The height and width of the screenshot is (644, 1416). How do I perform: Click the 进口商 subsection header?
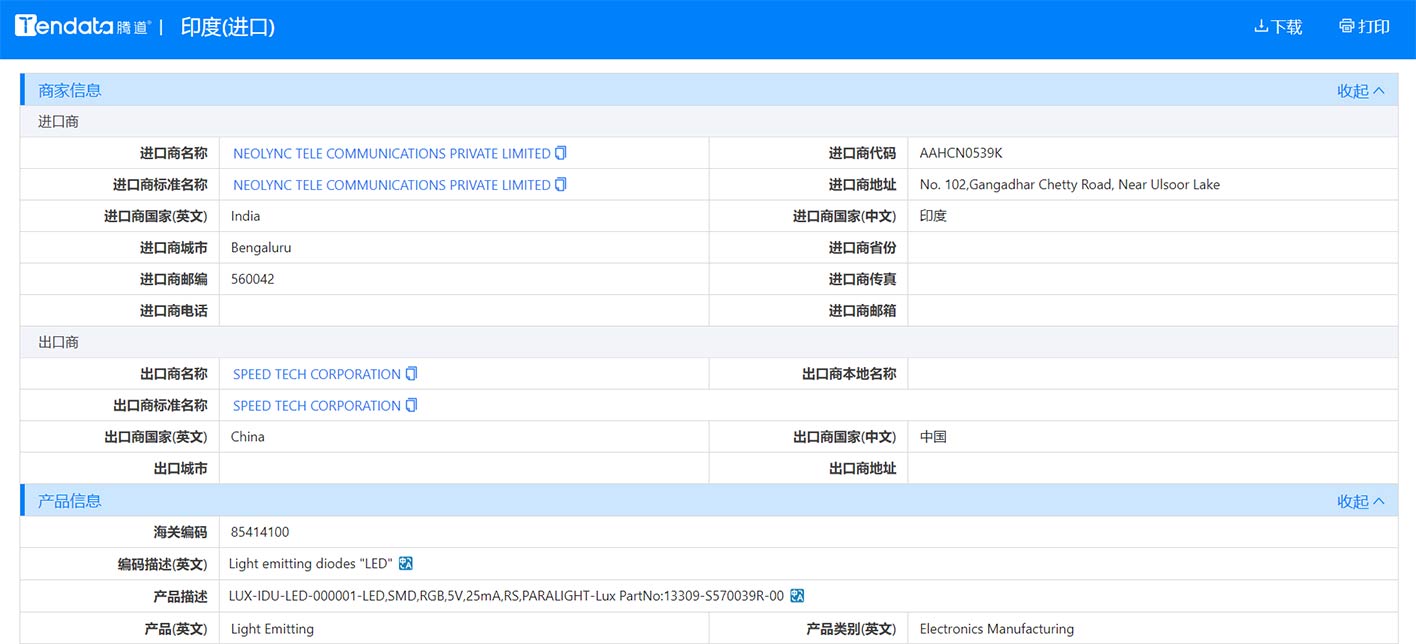[58, 122]
